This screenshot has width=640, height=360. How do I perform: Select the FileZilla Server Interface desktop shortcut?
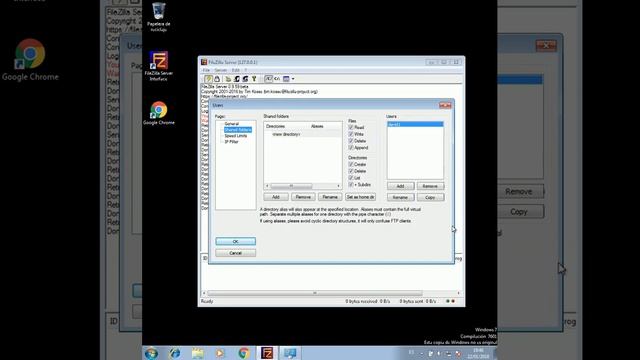158,66
